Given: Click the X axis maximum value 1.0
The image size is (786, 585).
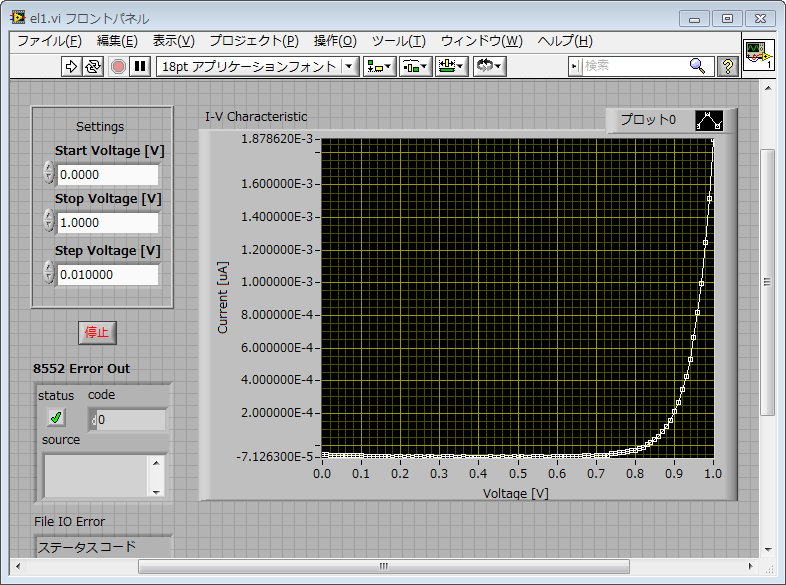Looking at the screenshot, I should 713,474.
